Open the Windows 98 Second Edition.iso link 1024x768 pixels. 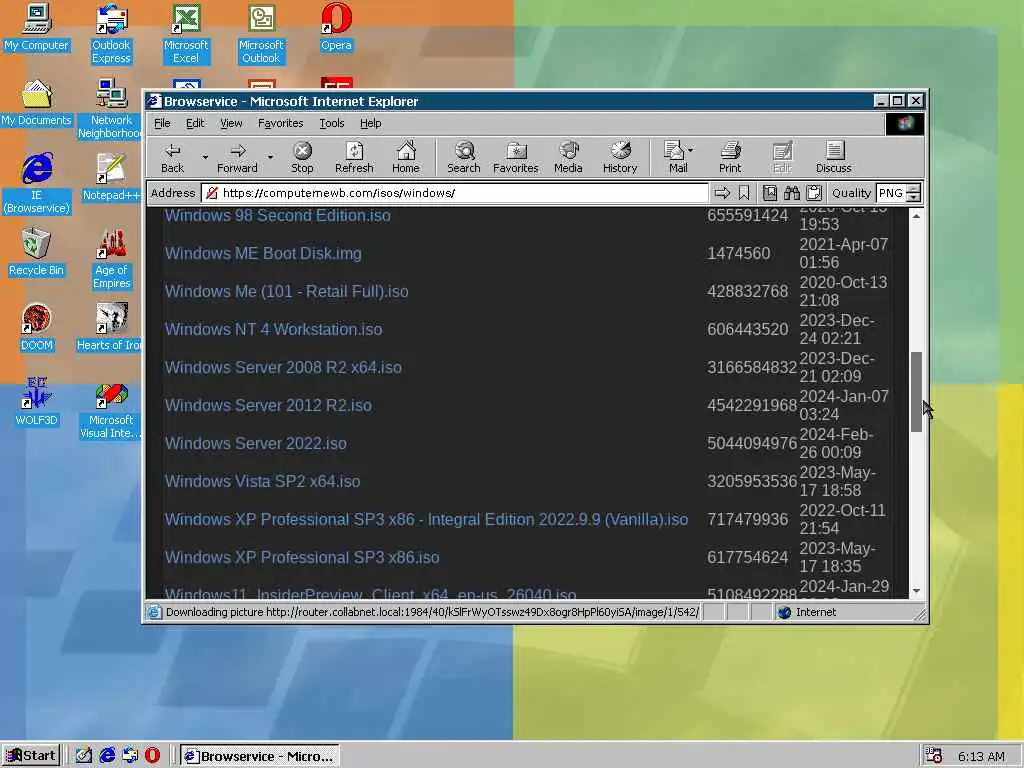pyautogui.click(x=278, y=216)
